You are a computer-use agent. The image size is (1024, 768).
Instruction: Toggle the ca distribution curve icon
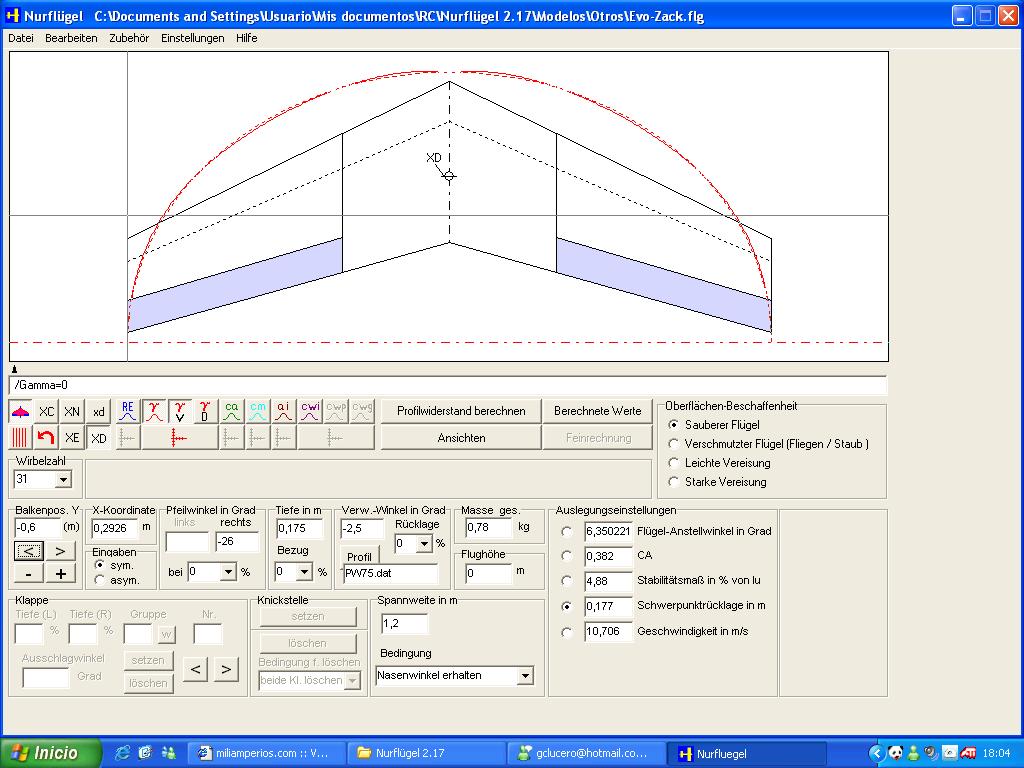(x=231, y=412)
